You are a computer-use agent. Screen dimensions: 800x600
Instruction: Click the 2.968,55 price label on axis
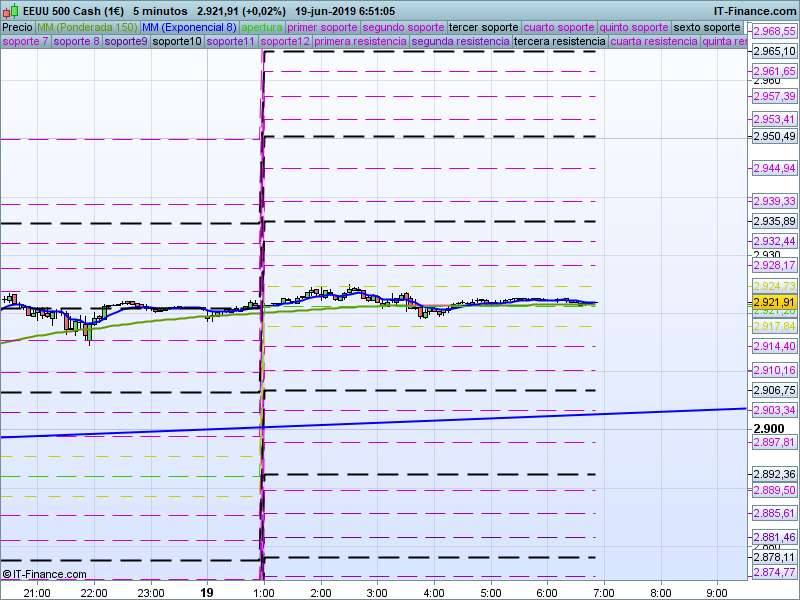[x=774, y=32]
